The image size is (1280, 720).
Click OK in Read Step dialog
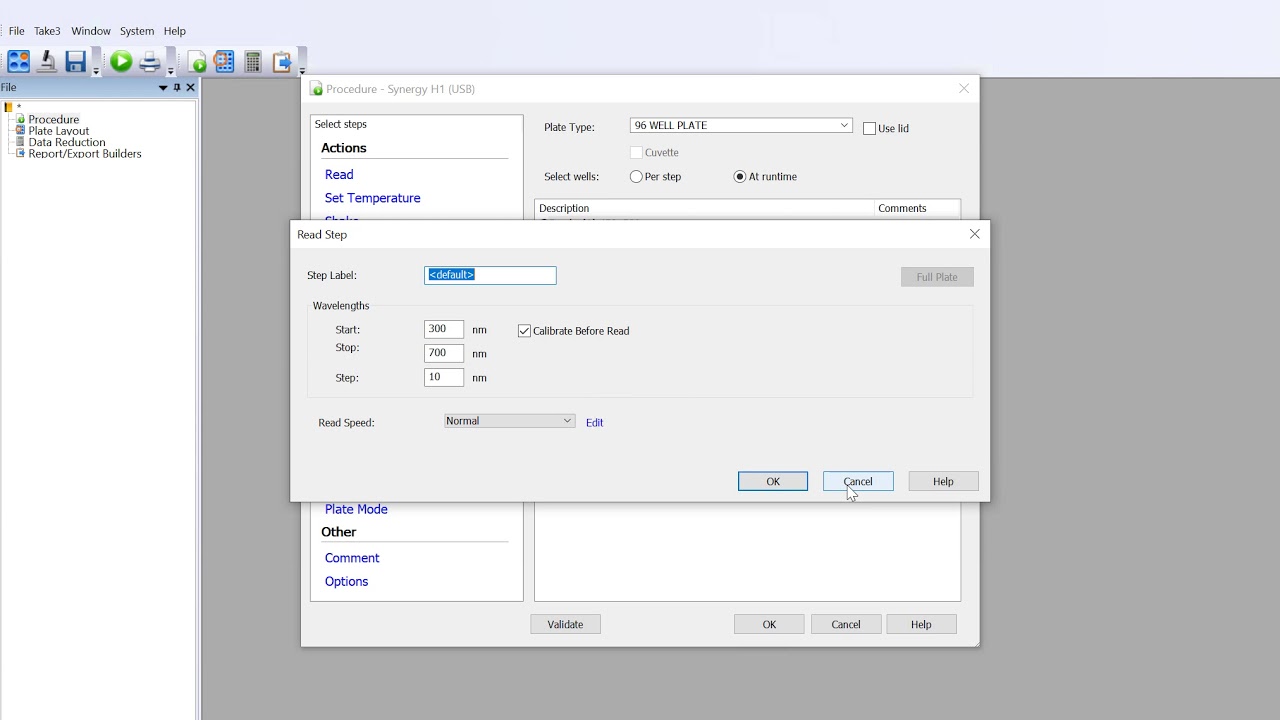click(x=773, y=481)
